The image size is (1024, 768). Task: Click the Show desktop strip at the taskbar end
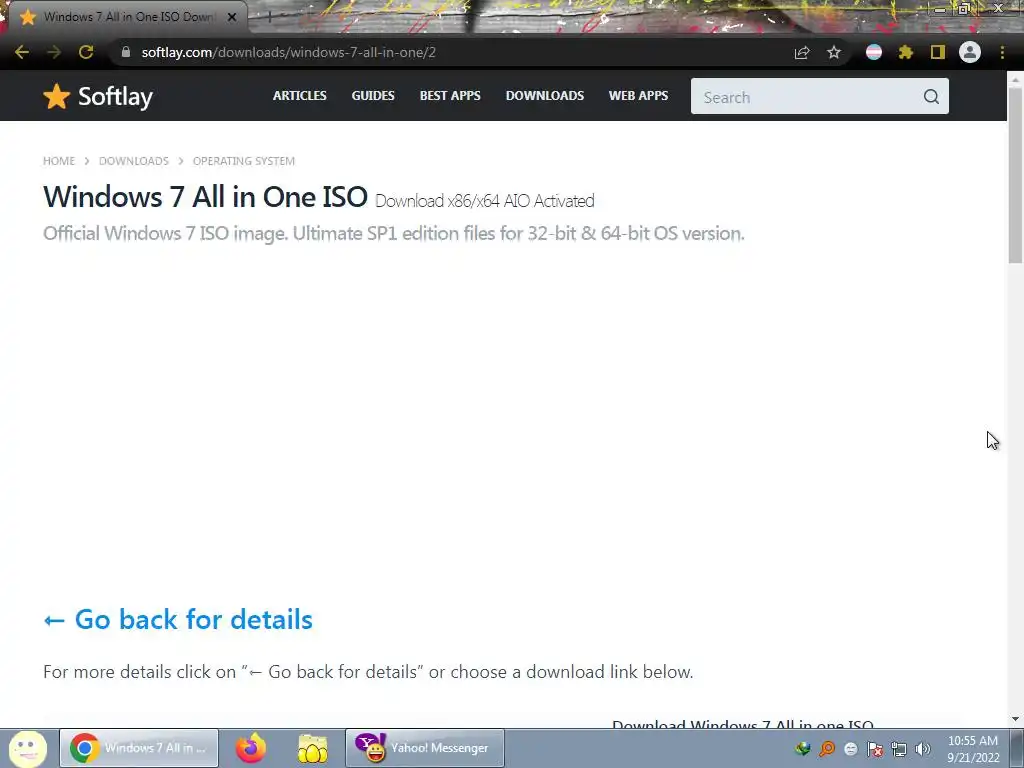pos(1017,748)
